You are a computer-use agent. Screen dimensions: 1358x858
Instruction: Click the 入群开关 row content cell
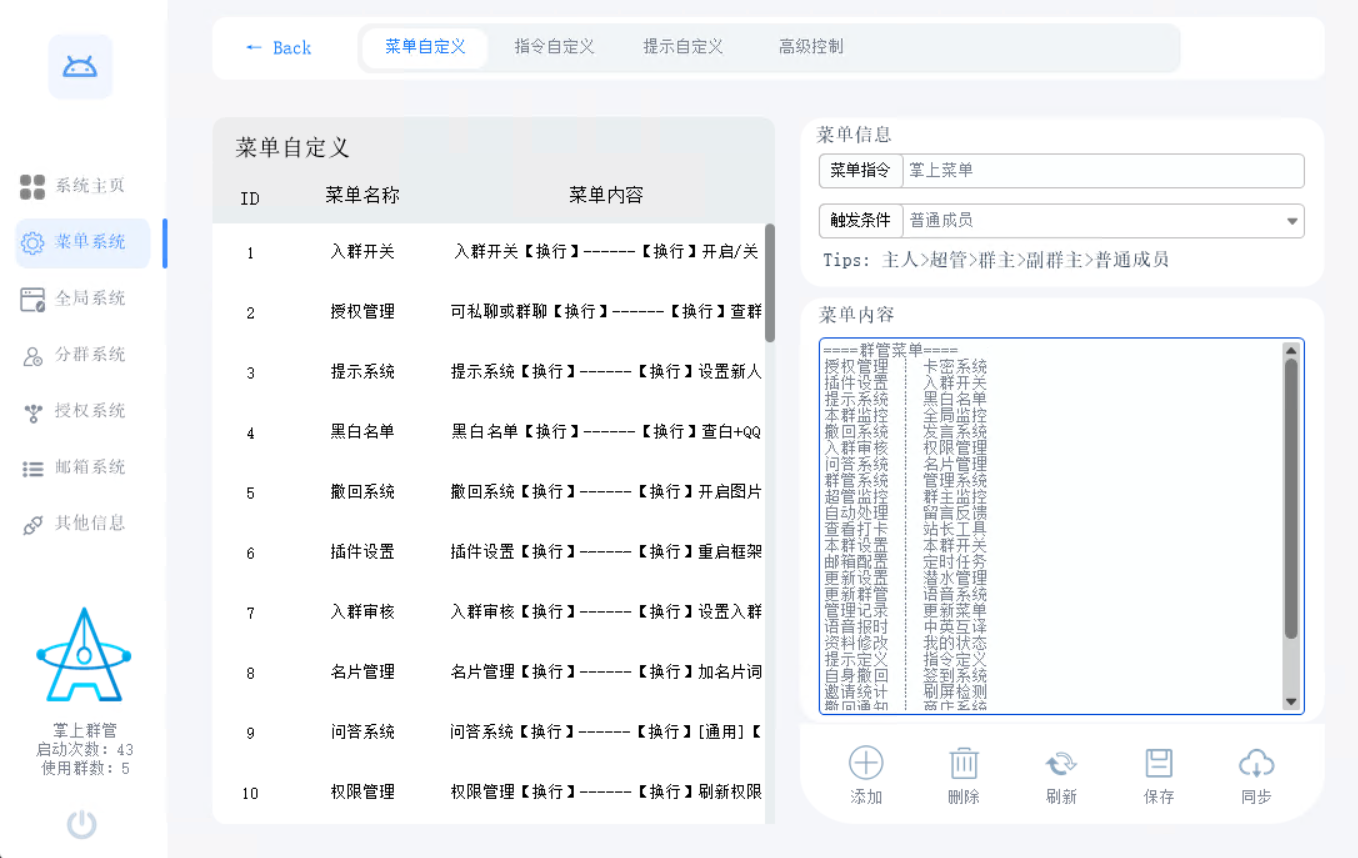coord(606,252)
